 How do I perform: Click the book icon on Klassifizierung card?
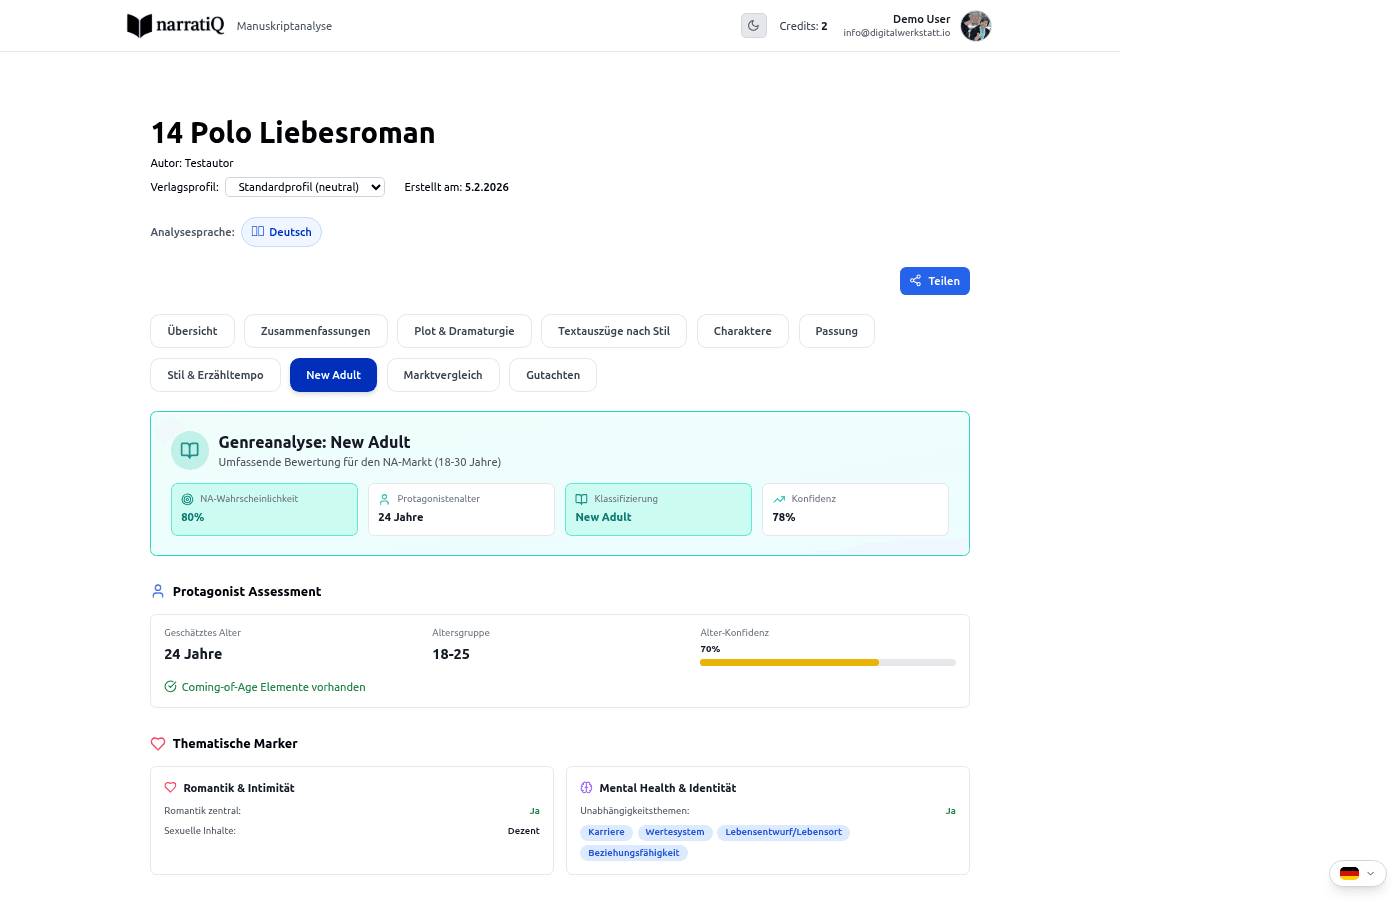point(580,498)
